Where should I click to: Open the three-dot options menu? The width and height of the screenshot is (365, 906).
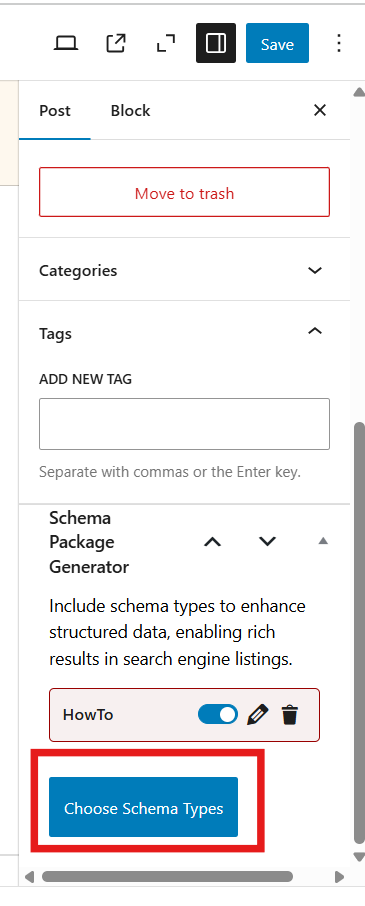click(338, 43)
